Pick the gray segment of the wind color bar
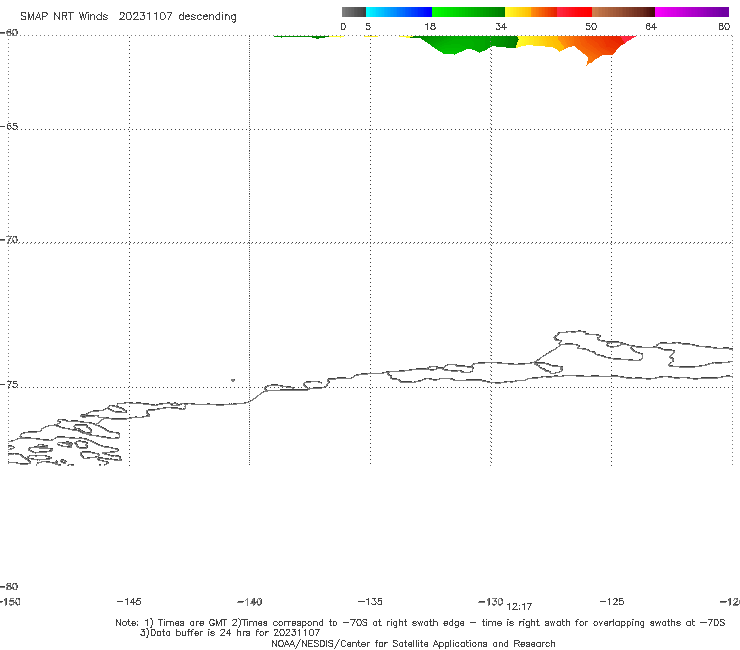The image size is (740, 650). pyautogui.click(x=354, y=12)
